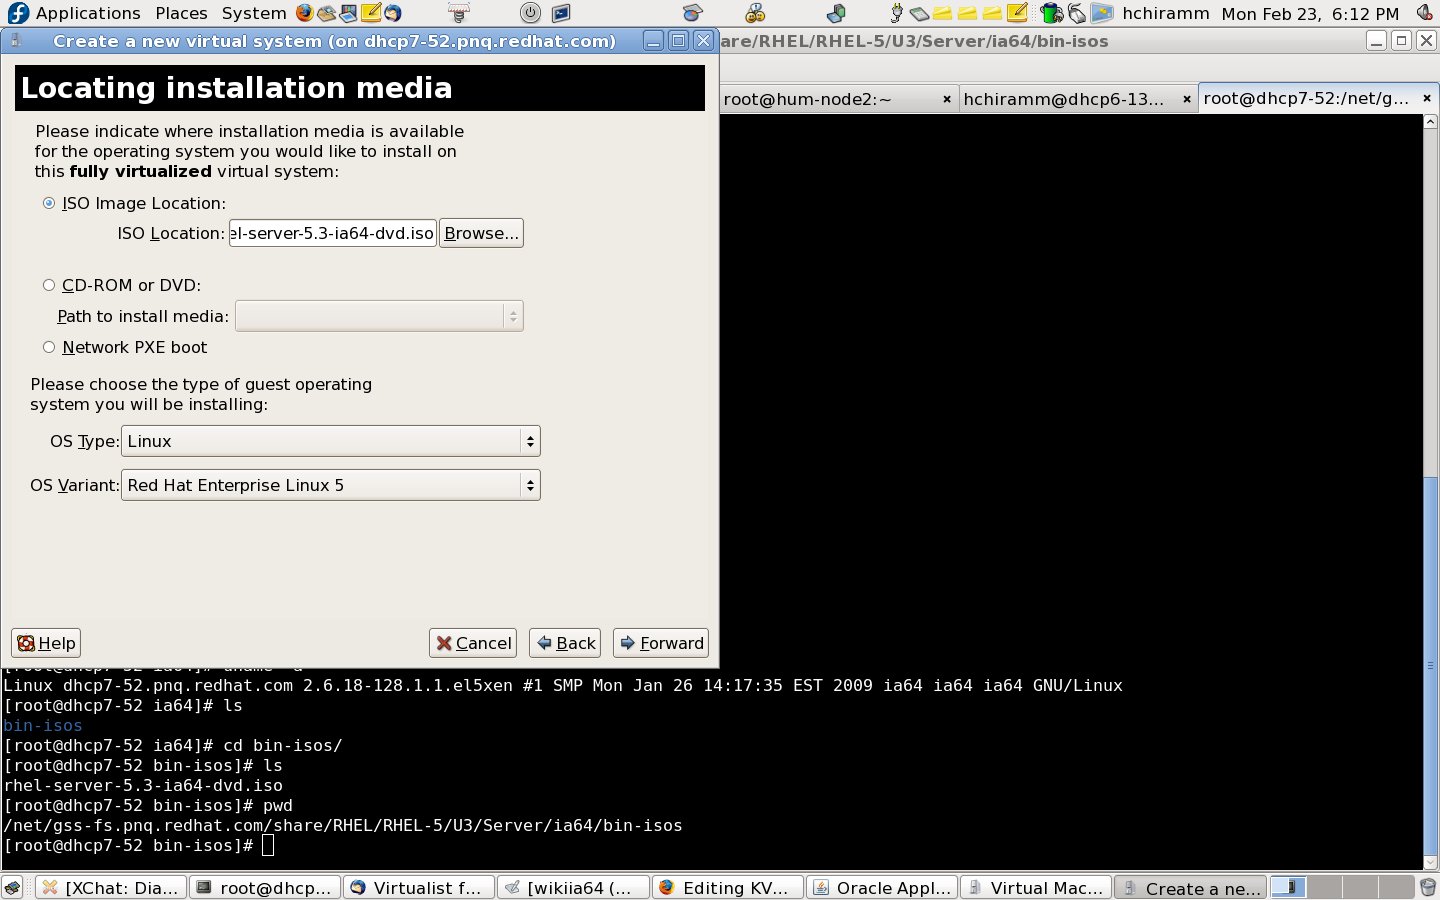Launch Firefox from the top panel
This screenshot has width=1440, height=900.
click(304, 13)
